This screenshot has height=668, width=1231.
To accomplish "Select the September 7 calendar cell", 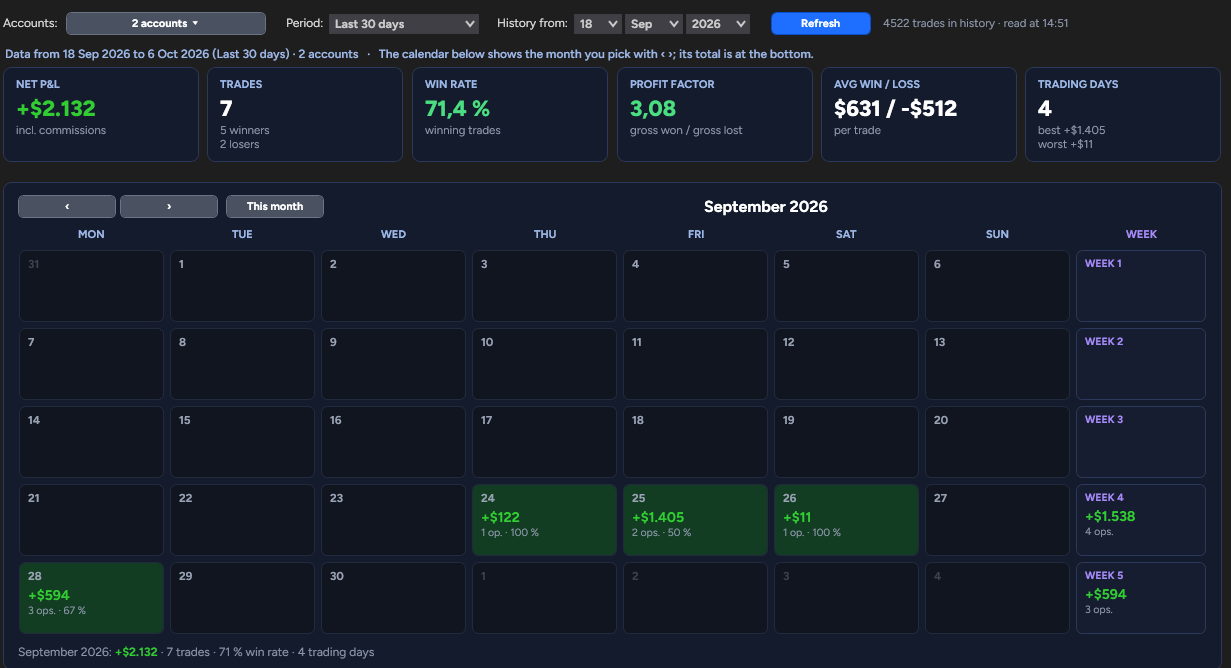I will pyautogui.click(x=91, y=364).
